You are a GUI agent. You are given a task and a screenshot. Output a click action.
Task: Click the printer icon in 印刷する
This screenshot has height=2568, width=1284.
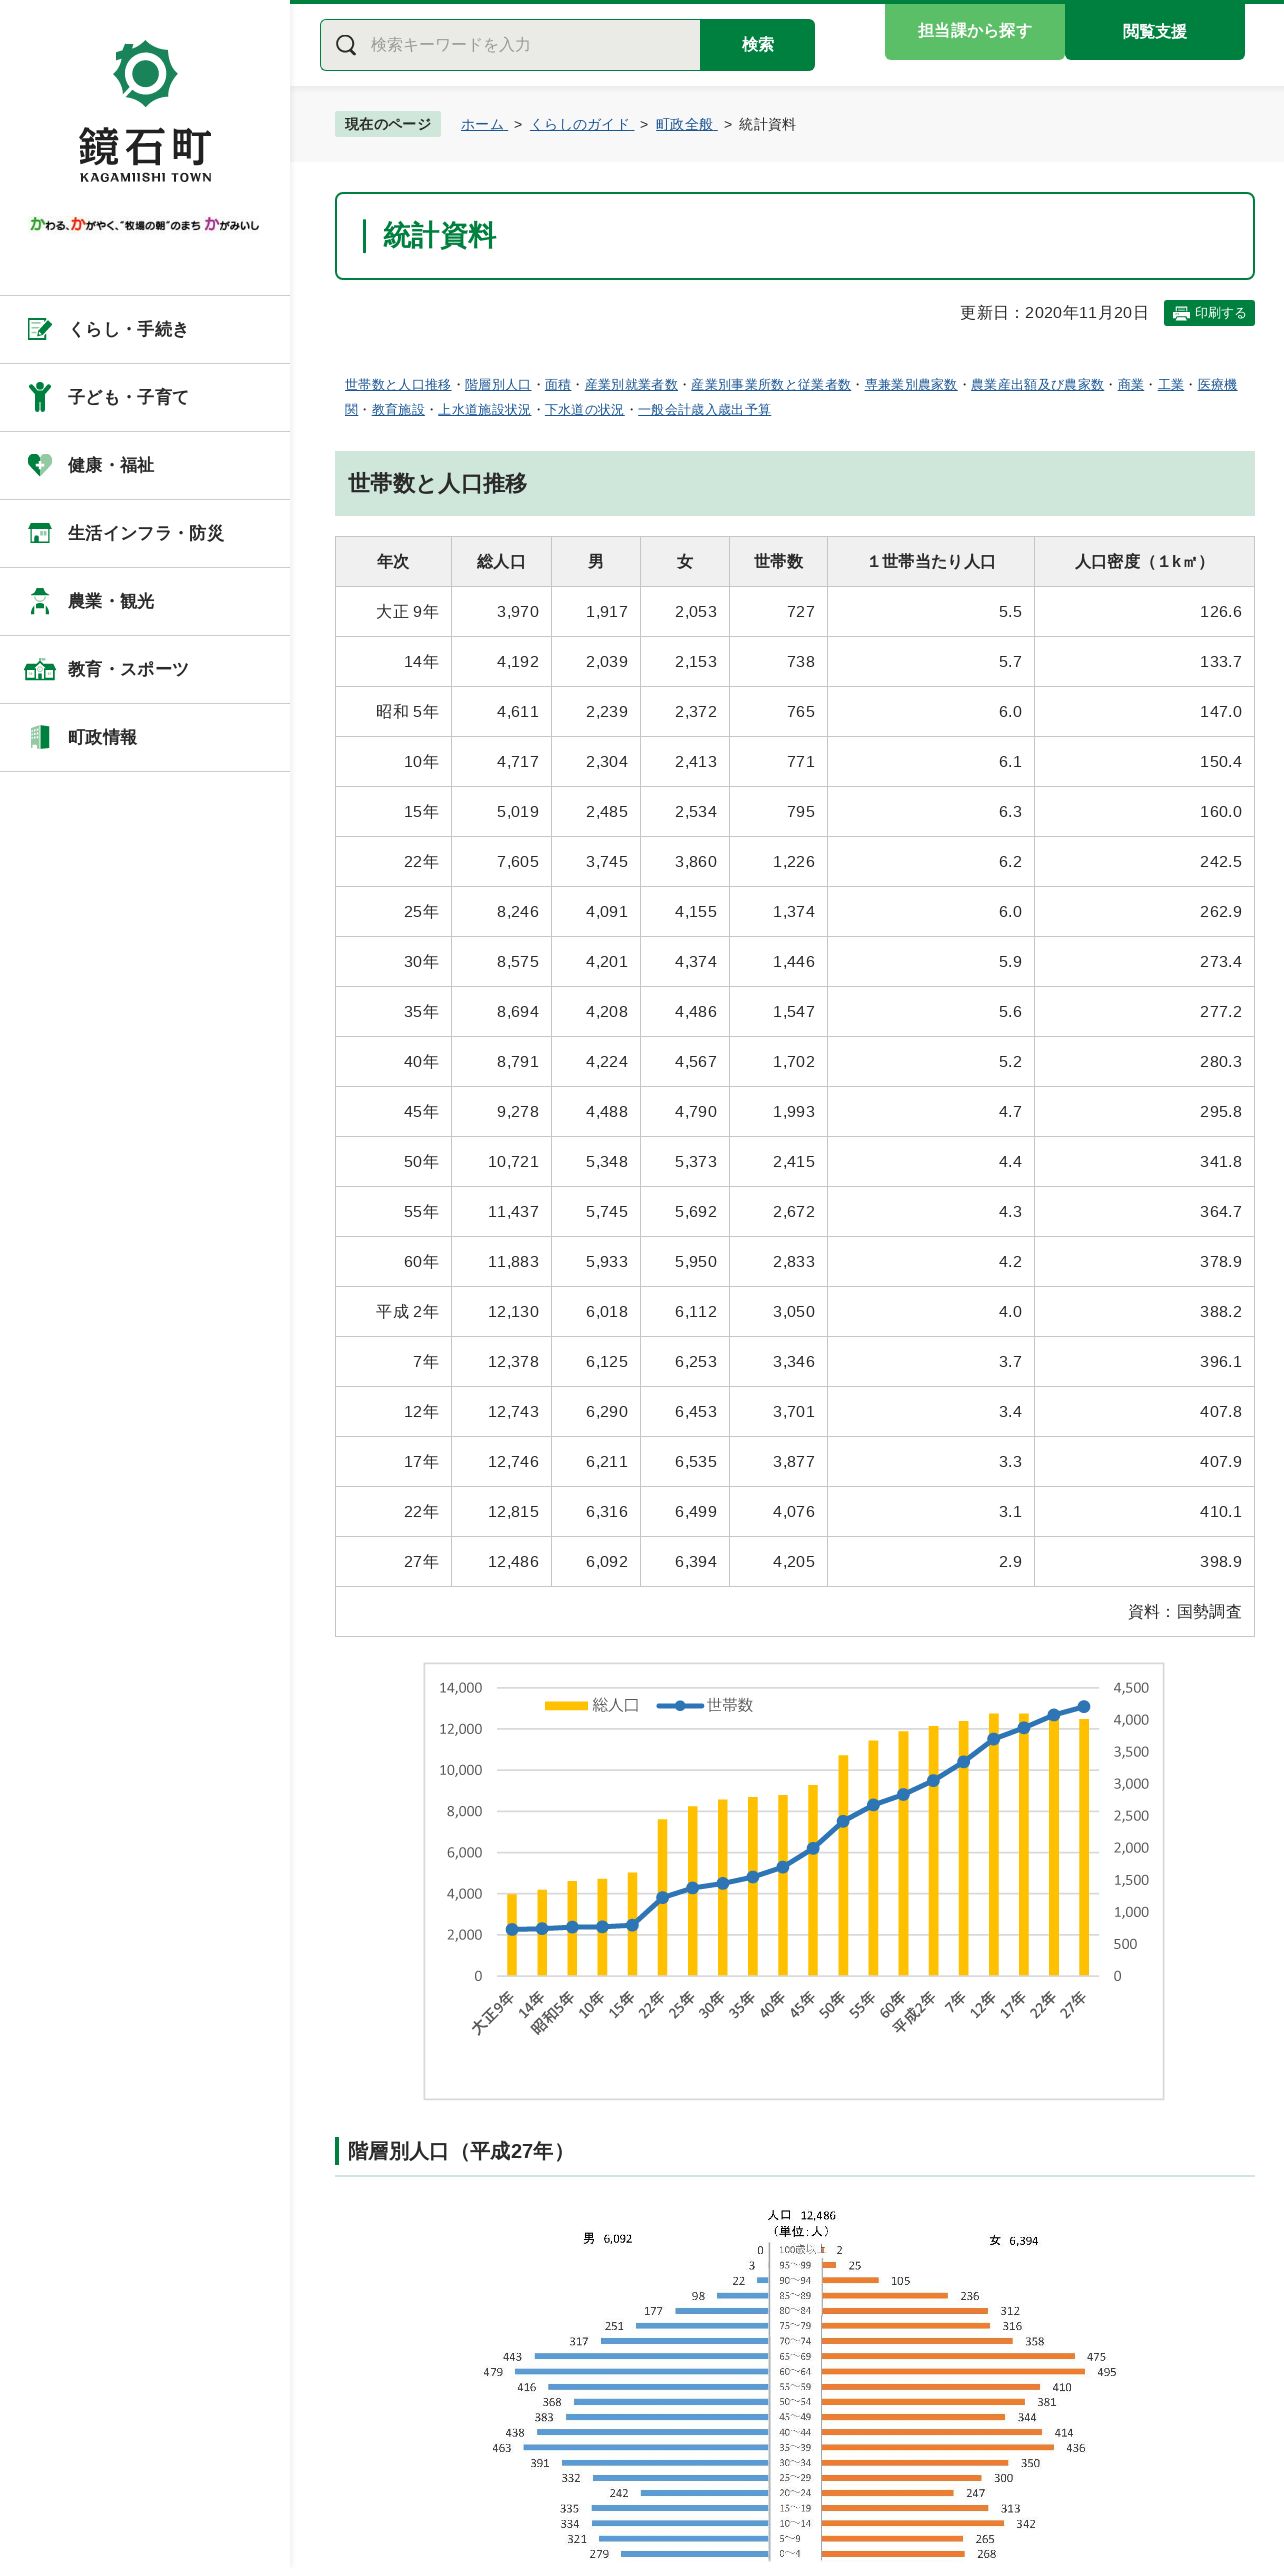click(x=1181, y=313)
